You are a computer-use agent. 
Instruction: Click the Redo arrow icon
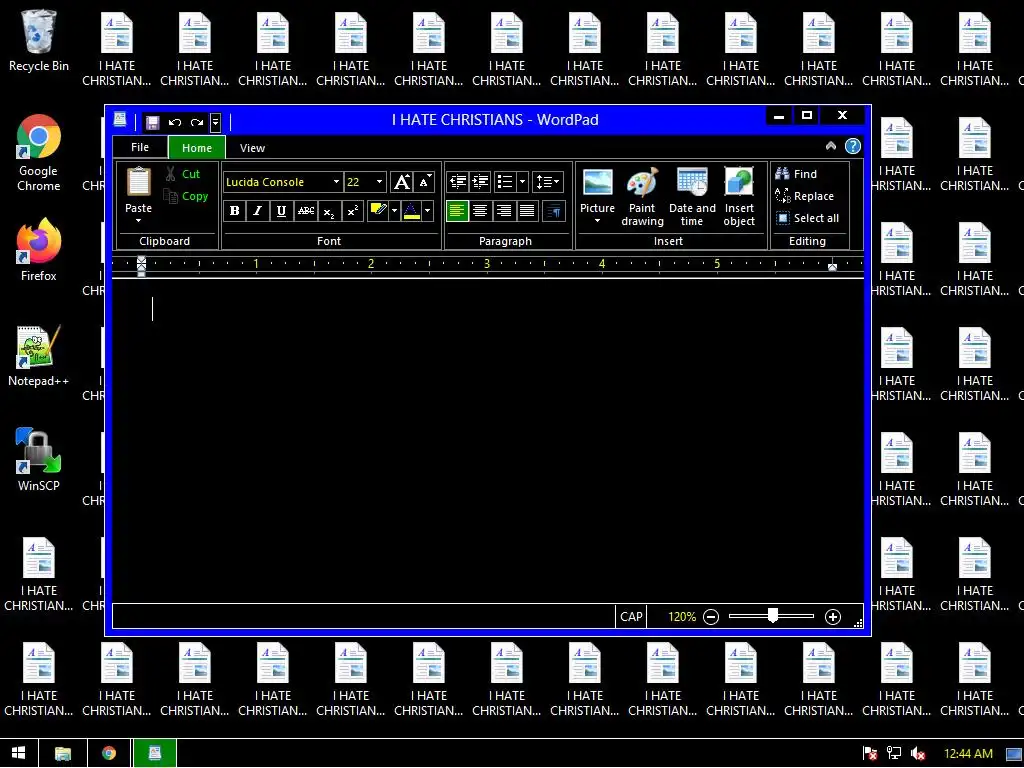[197, 122]
